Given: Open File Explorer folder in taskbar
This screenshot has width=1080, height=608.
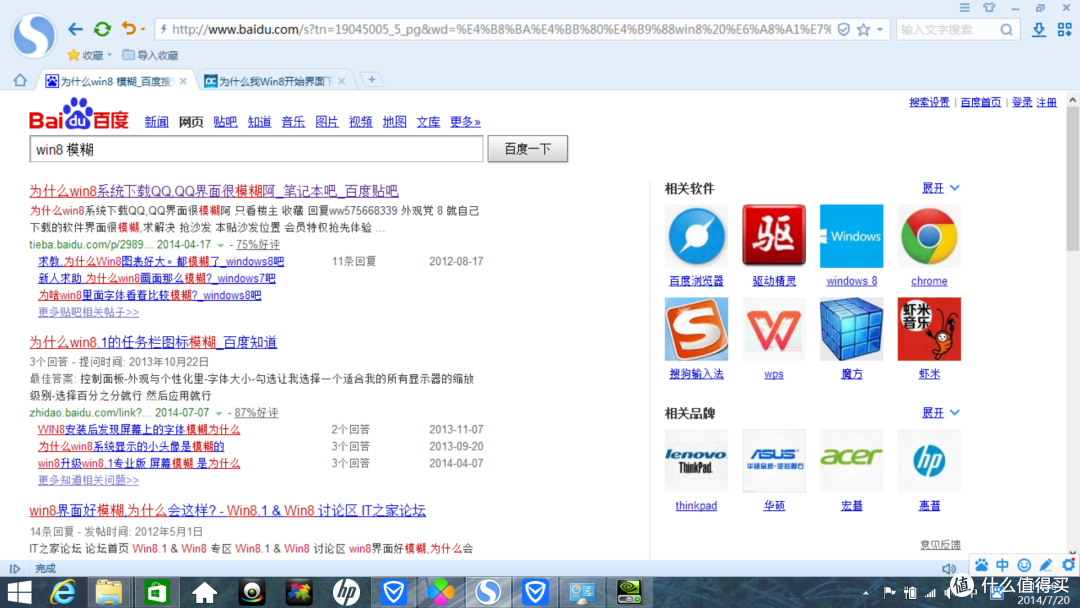Looking at the screenshot, I should (x=109, y=592).
